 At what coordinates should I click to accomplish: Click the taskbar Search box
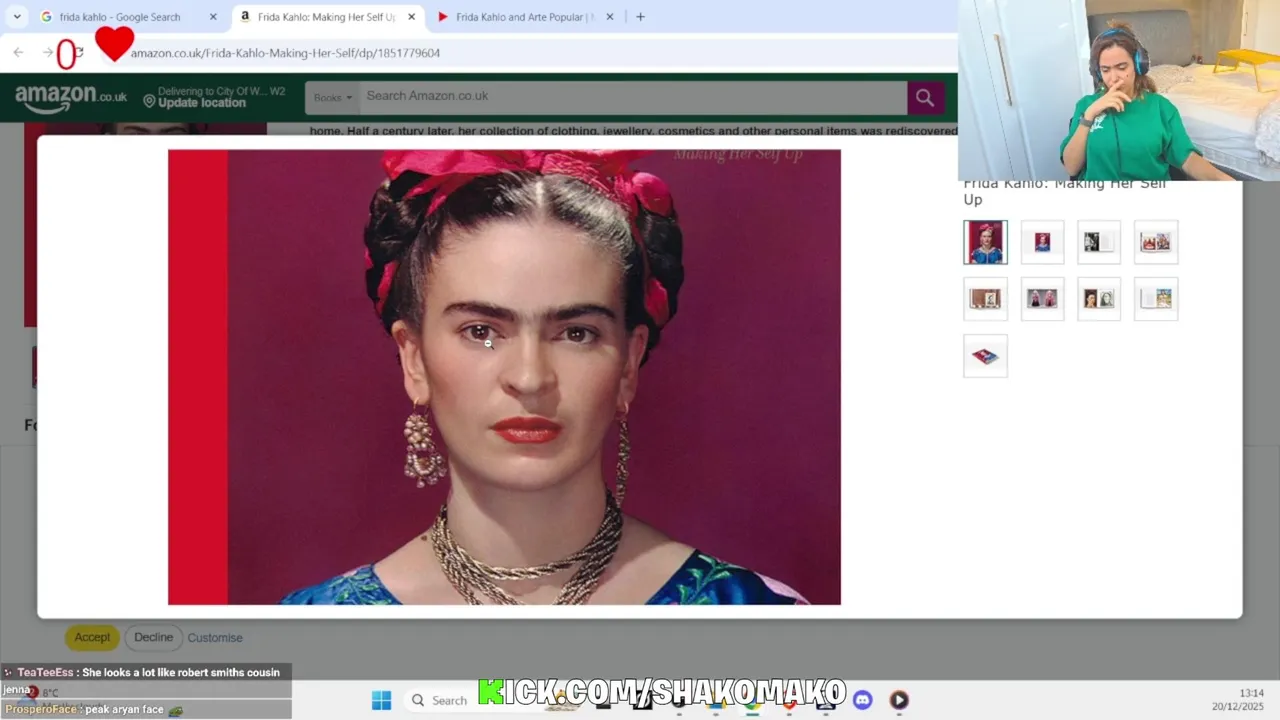(440, 700)
